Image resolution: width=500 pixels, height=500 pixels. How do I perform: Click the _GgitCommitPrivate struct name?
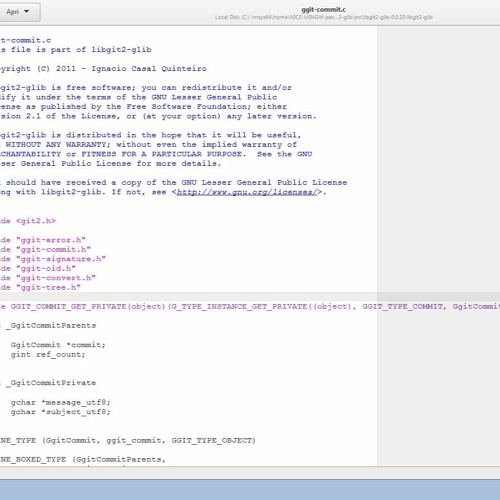click(51, 383)
